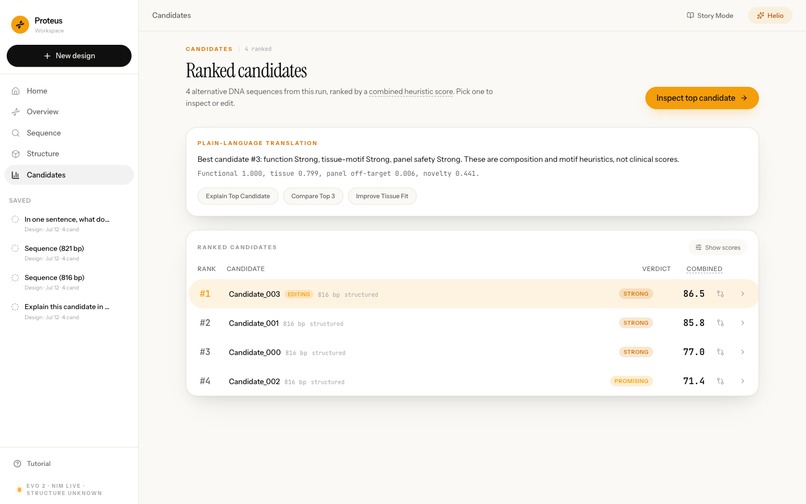
Task: Click the Candidates bar-chart icon
Action: click(16, 175)
